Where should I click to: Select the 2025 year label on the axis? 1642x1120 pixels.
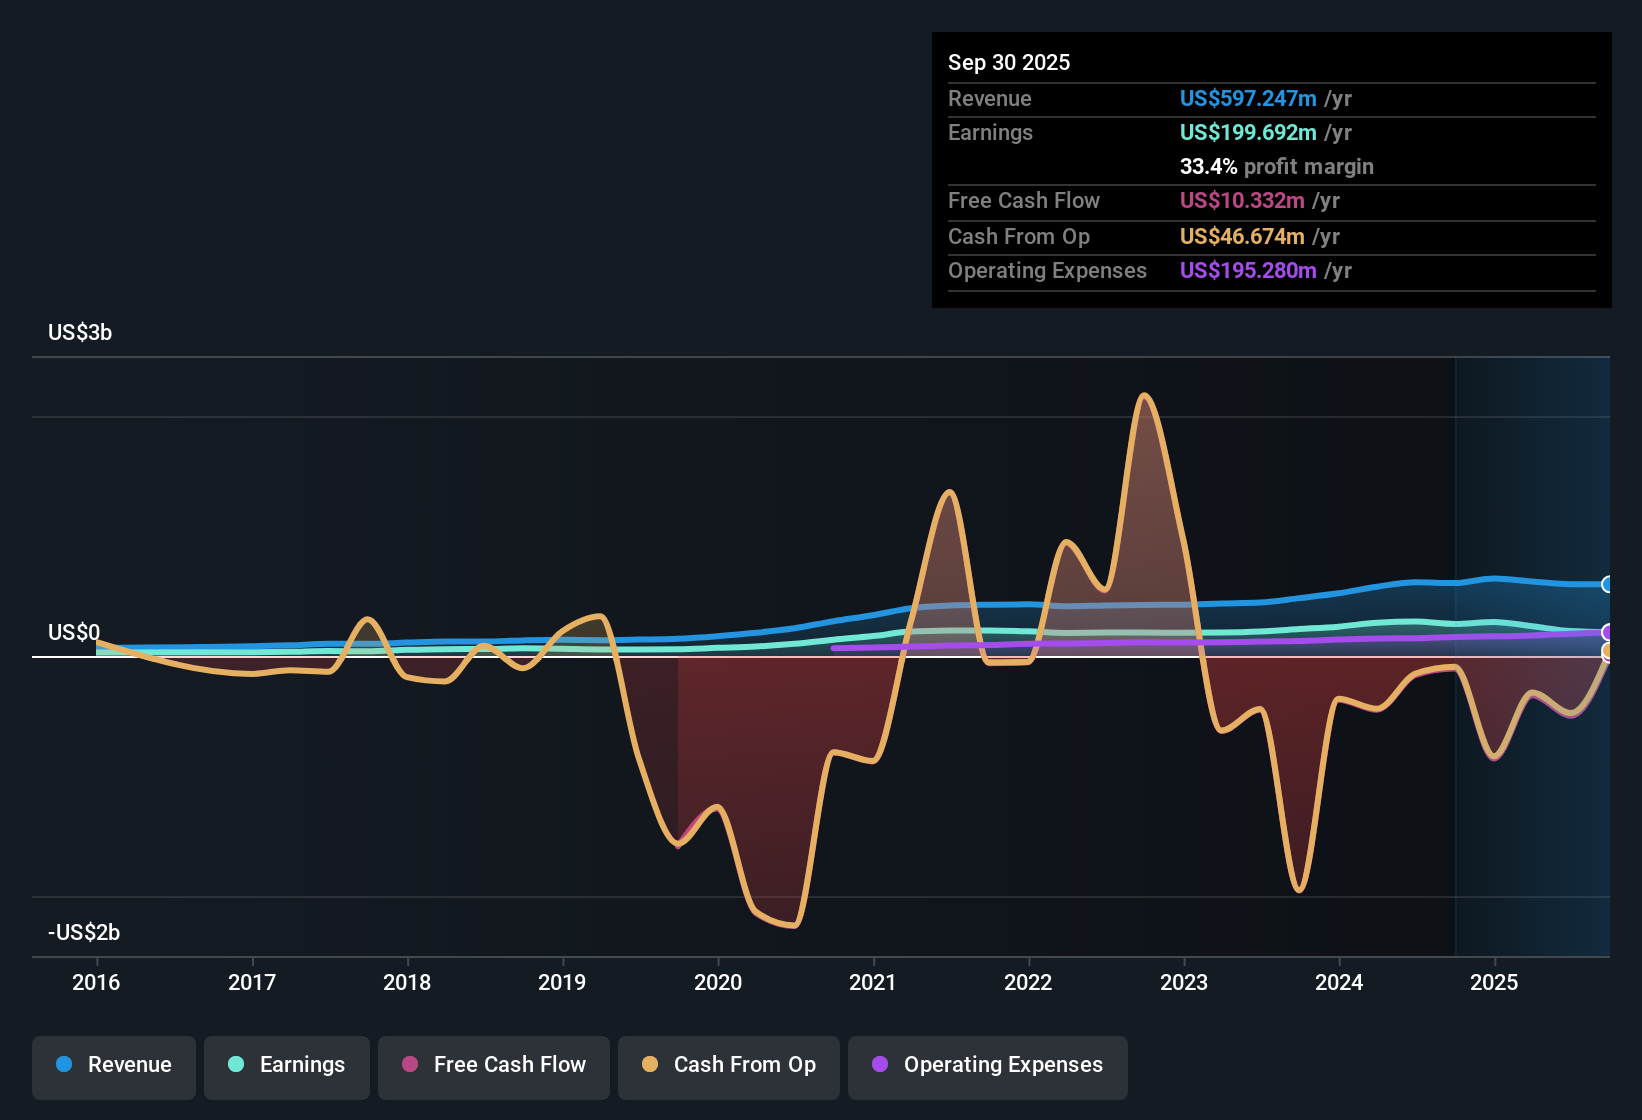[1495, 983]
